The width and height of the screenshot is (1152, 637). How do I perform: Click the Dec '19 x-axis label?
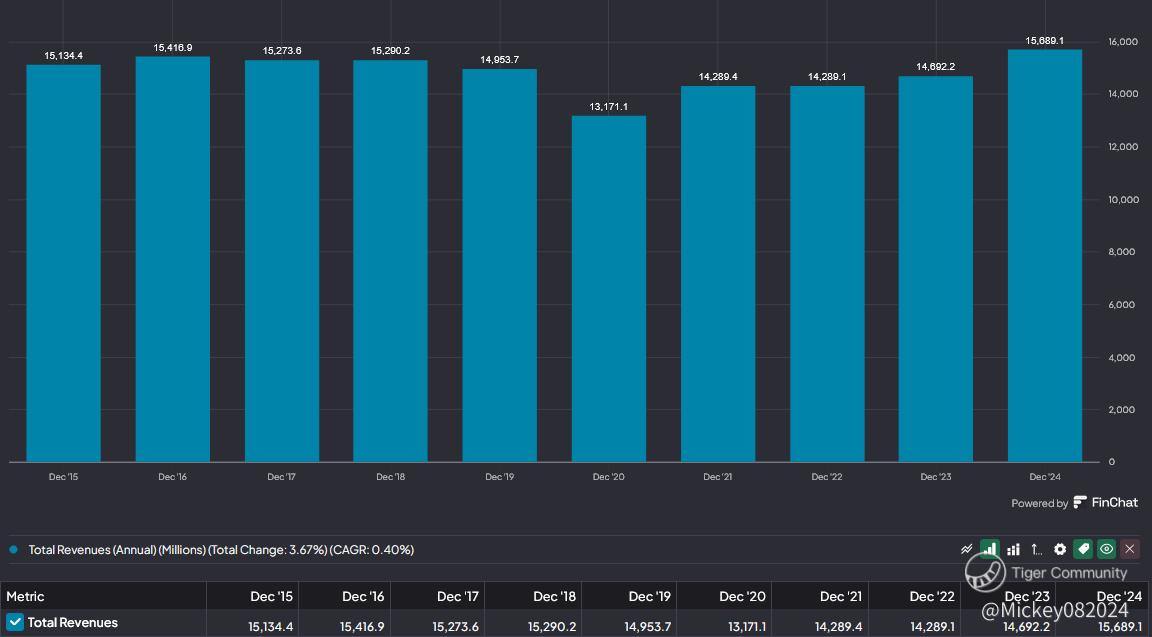pyautogui.click(x=500, y=477)
